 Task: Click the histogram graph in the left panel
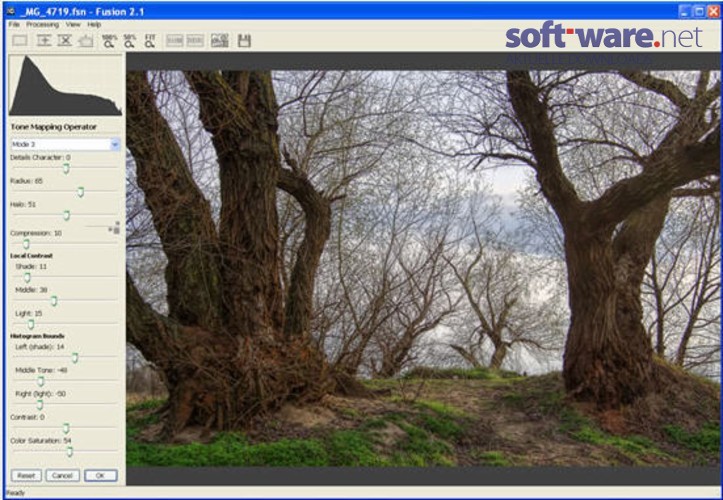(65, 85)
